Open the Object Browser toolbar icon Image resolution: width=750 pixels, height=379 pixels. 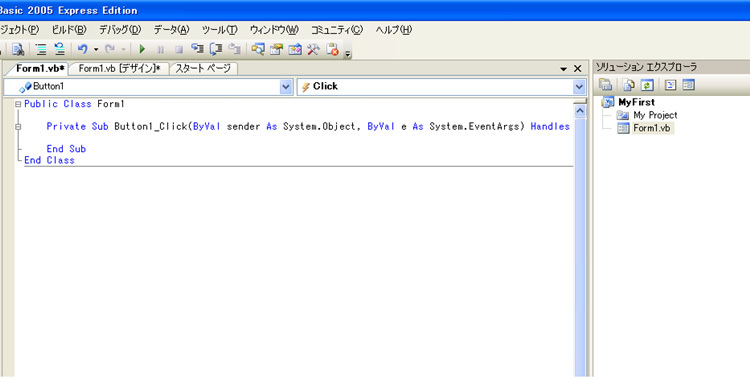point(295,49)
